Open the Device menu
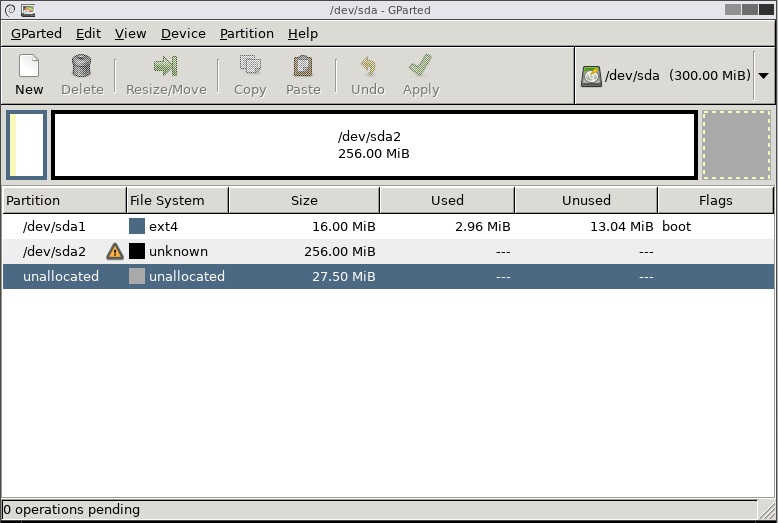Viewport: 778px width, 523px height. point(183,34)
